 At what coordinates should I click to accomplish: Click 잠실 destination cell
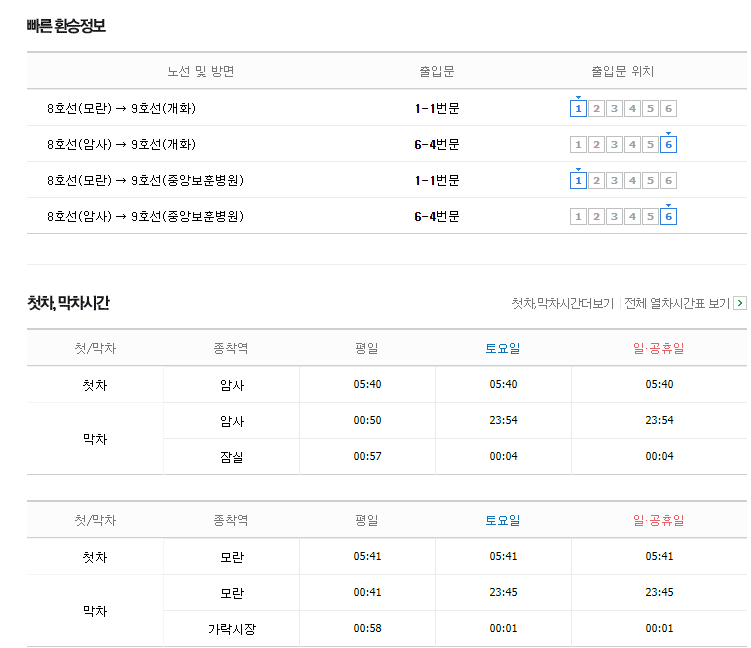232,456
